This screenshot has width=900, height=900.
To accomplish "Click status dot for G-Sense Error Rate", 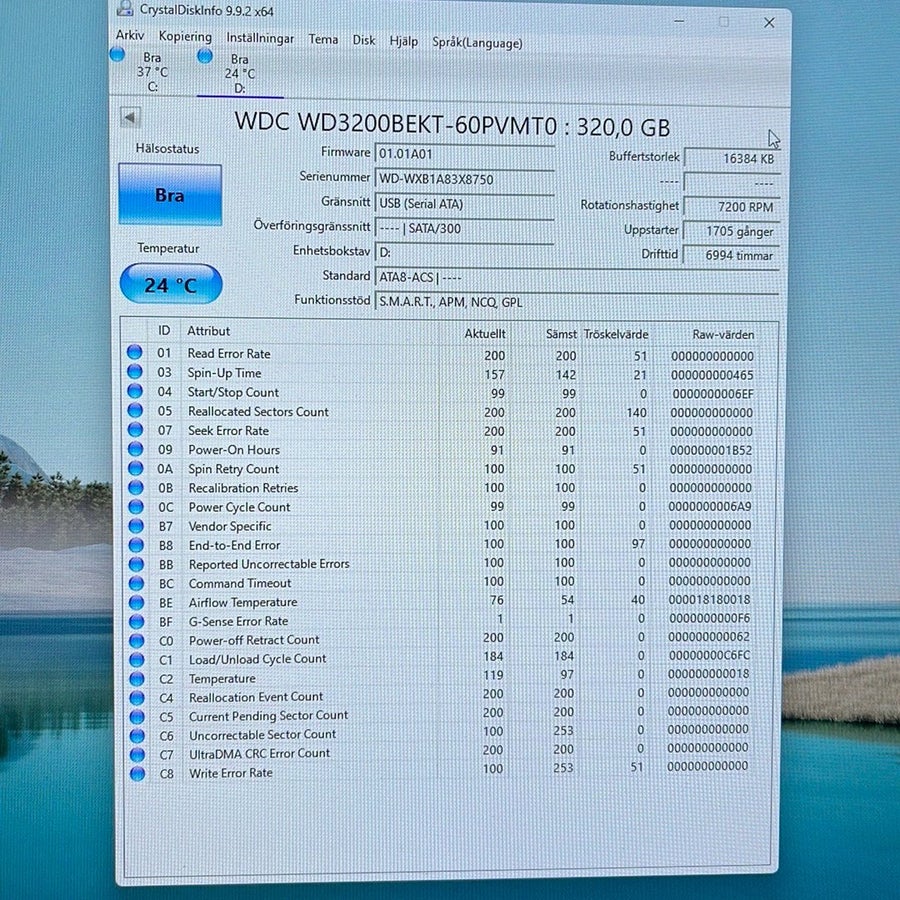I will (x=137, y=621).
